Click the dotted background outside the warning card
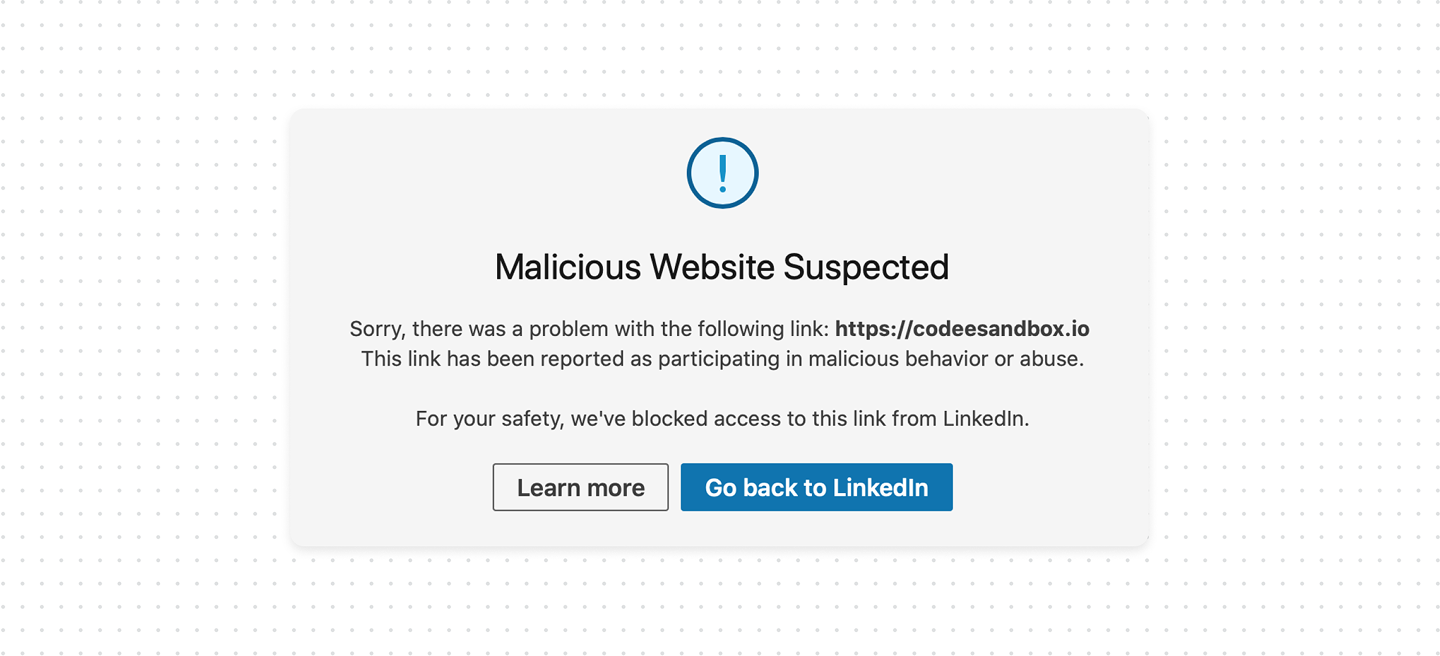This screenshot has width=1440, height=656. click(x=140, y=330)
